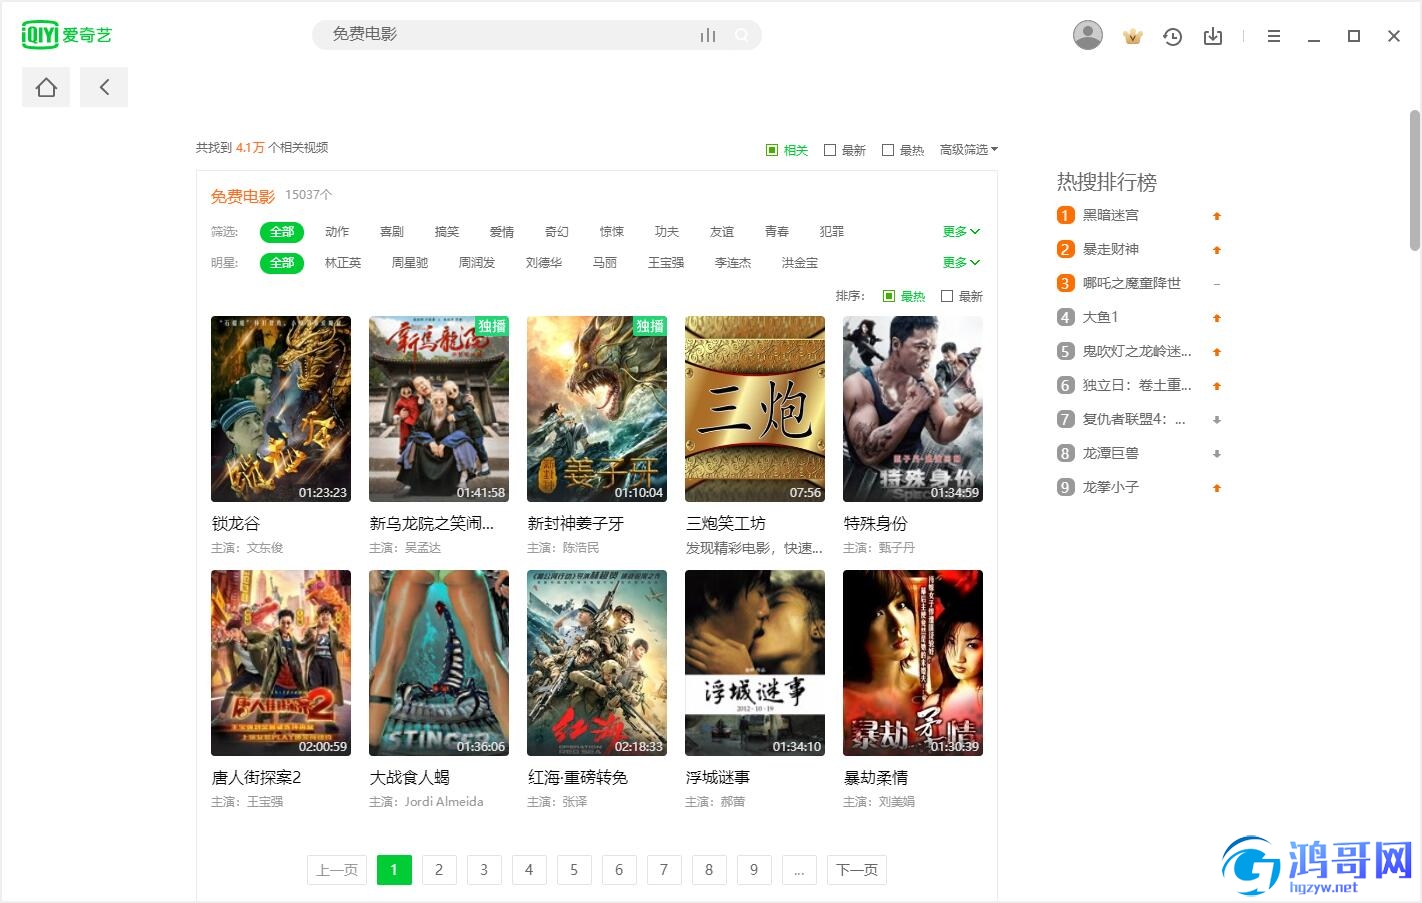Open hot search item 鬼吹灯之龙岭迷
This screenshot has width=1422, height=903.
tap(1137, 351)
